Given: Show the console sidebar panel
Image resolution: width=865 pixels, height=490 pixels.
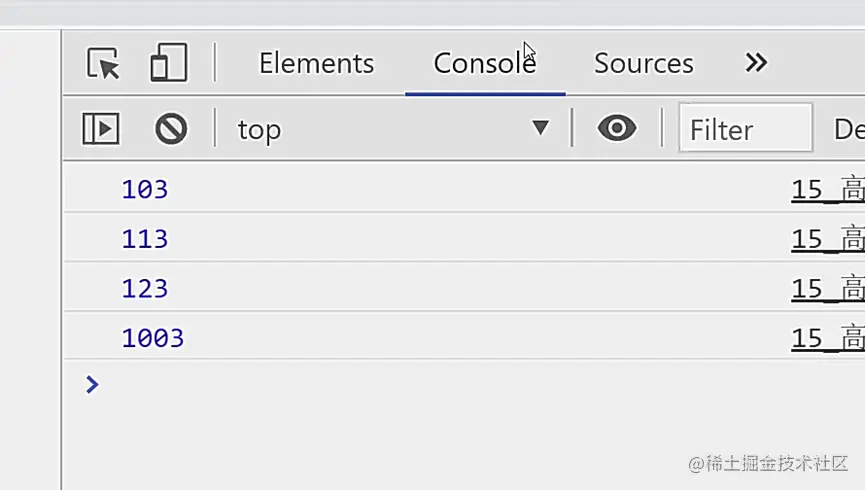Looking at the screenshot, I should (101, 129).
